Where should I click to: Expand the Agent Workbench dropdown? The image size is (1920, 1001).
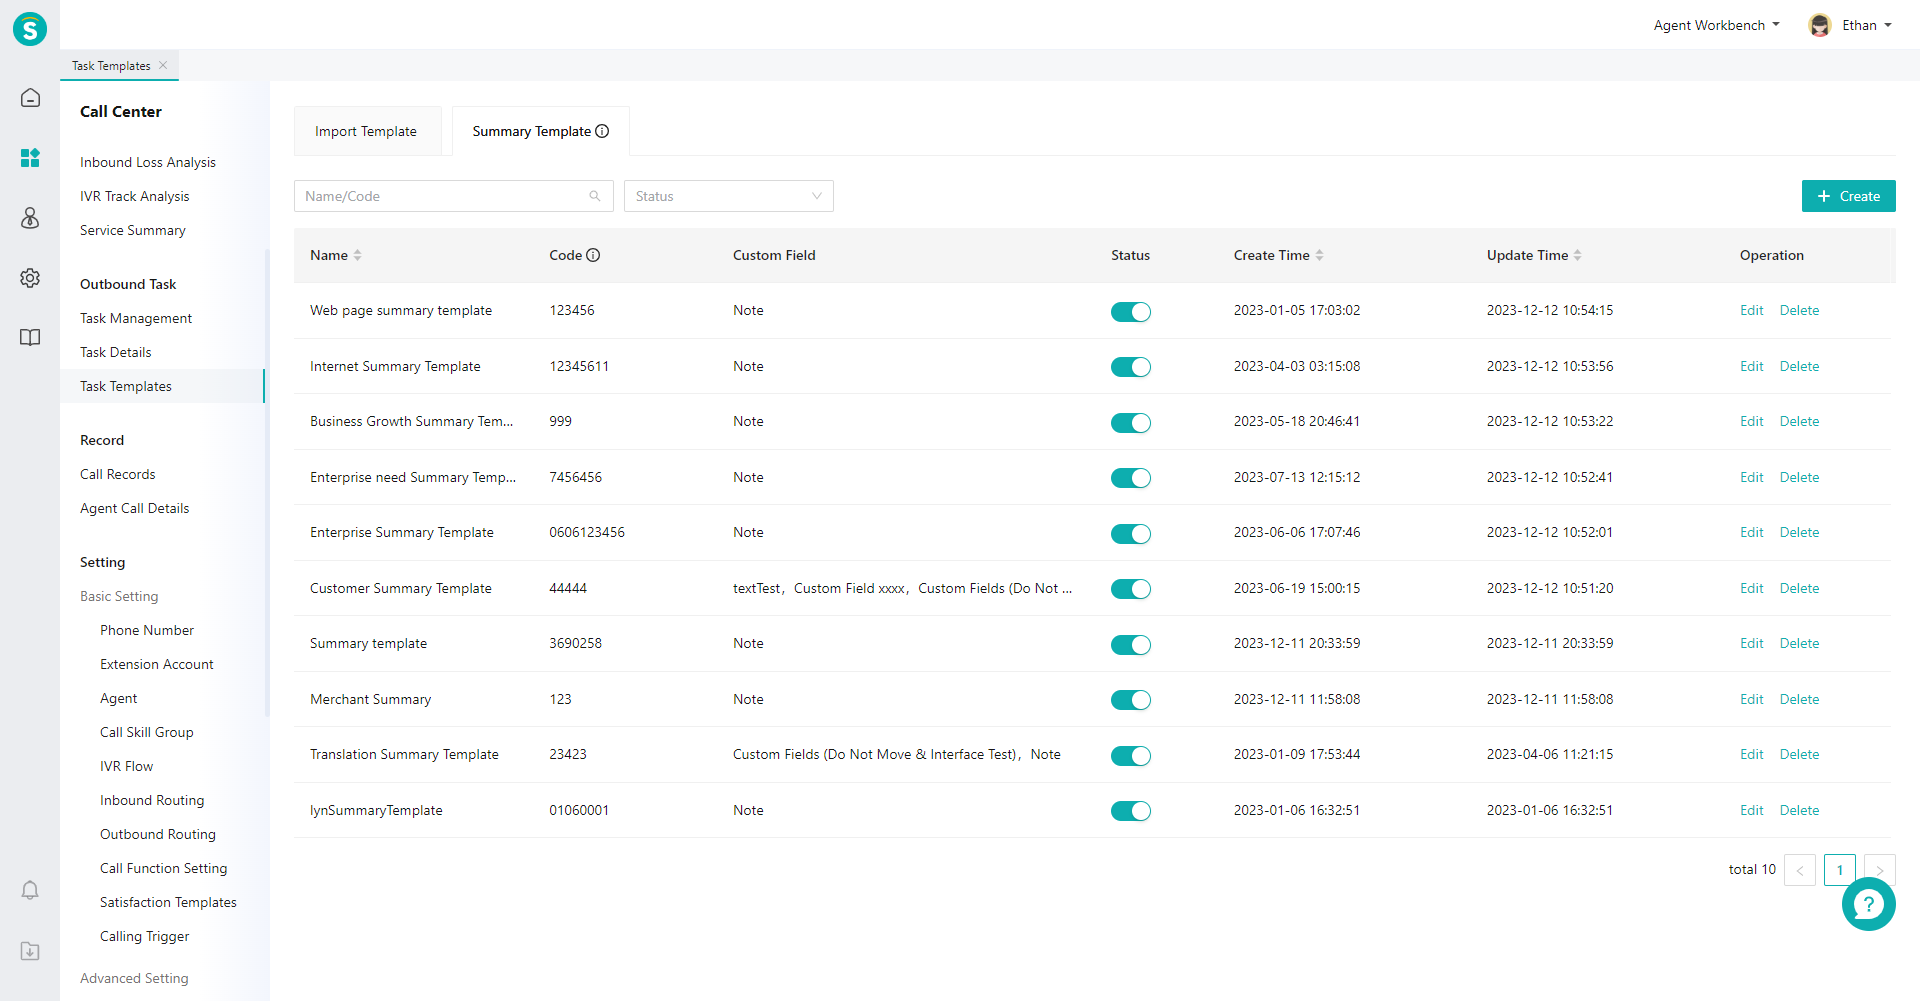[x=1716, y=25]
